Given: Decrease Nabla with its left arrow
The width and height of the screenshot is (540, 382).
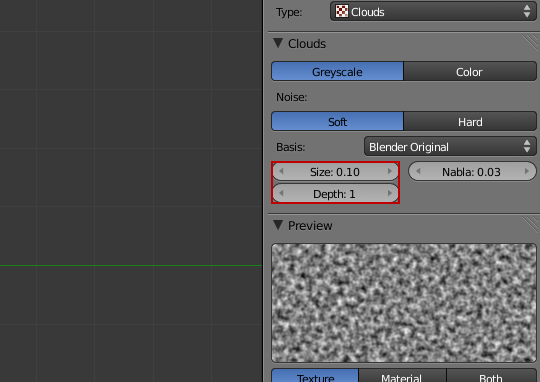Looking at the screenshot, I should pyautogui.click(x=418, y=171).
